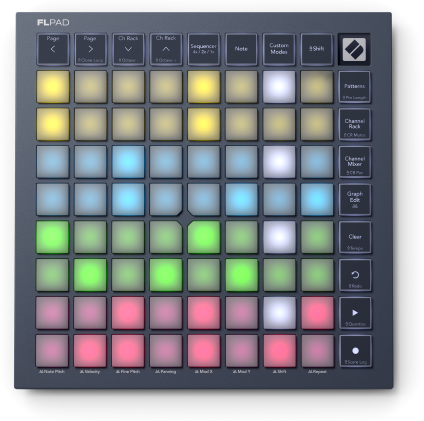The height and width of the screenshot is (421, 424).
Task: Tap the pink pad above the bottom Shift label
Action: click(x=279, y=351)
